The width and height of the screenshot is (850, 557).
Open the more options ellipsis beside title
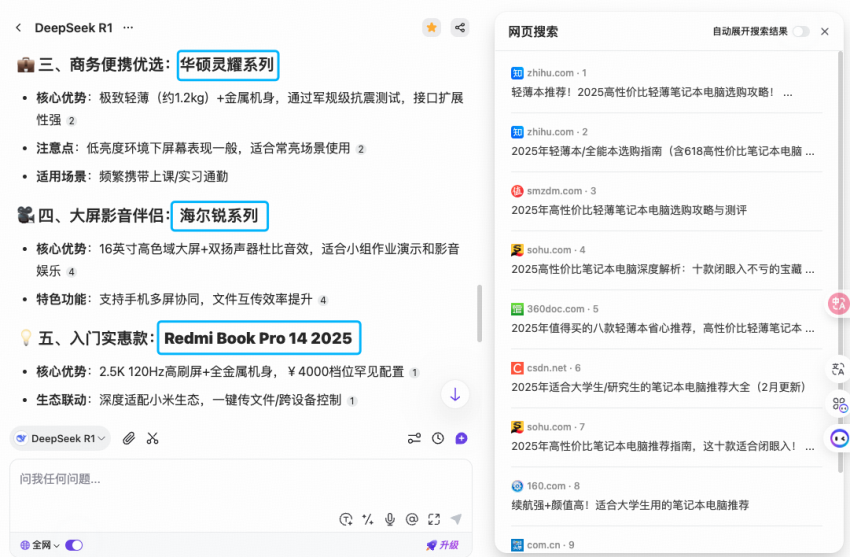tap(128, 28)
